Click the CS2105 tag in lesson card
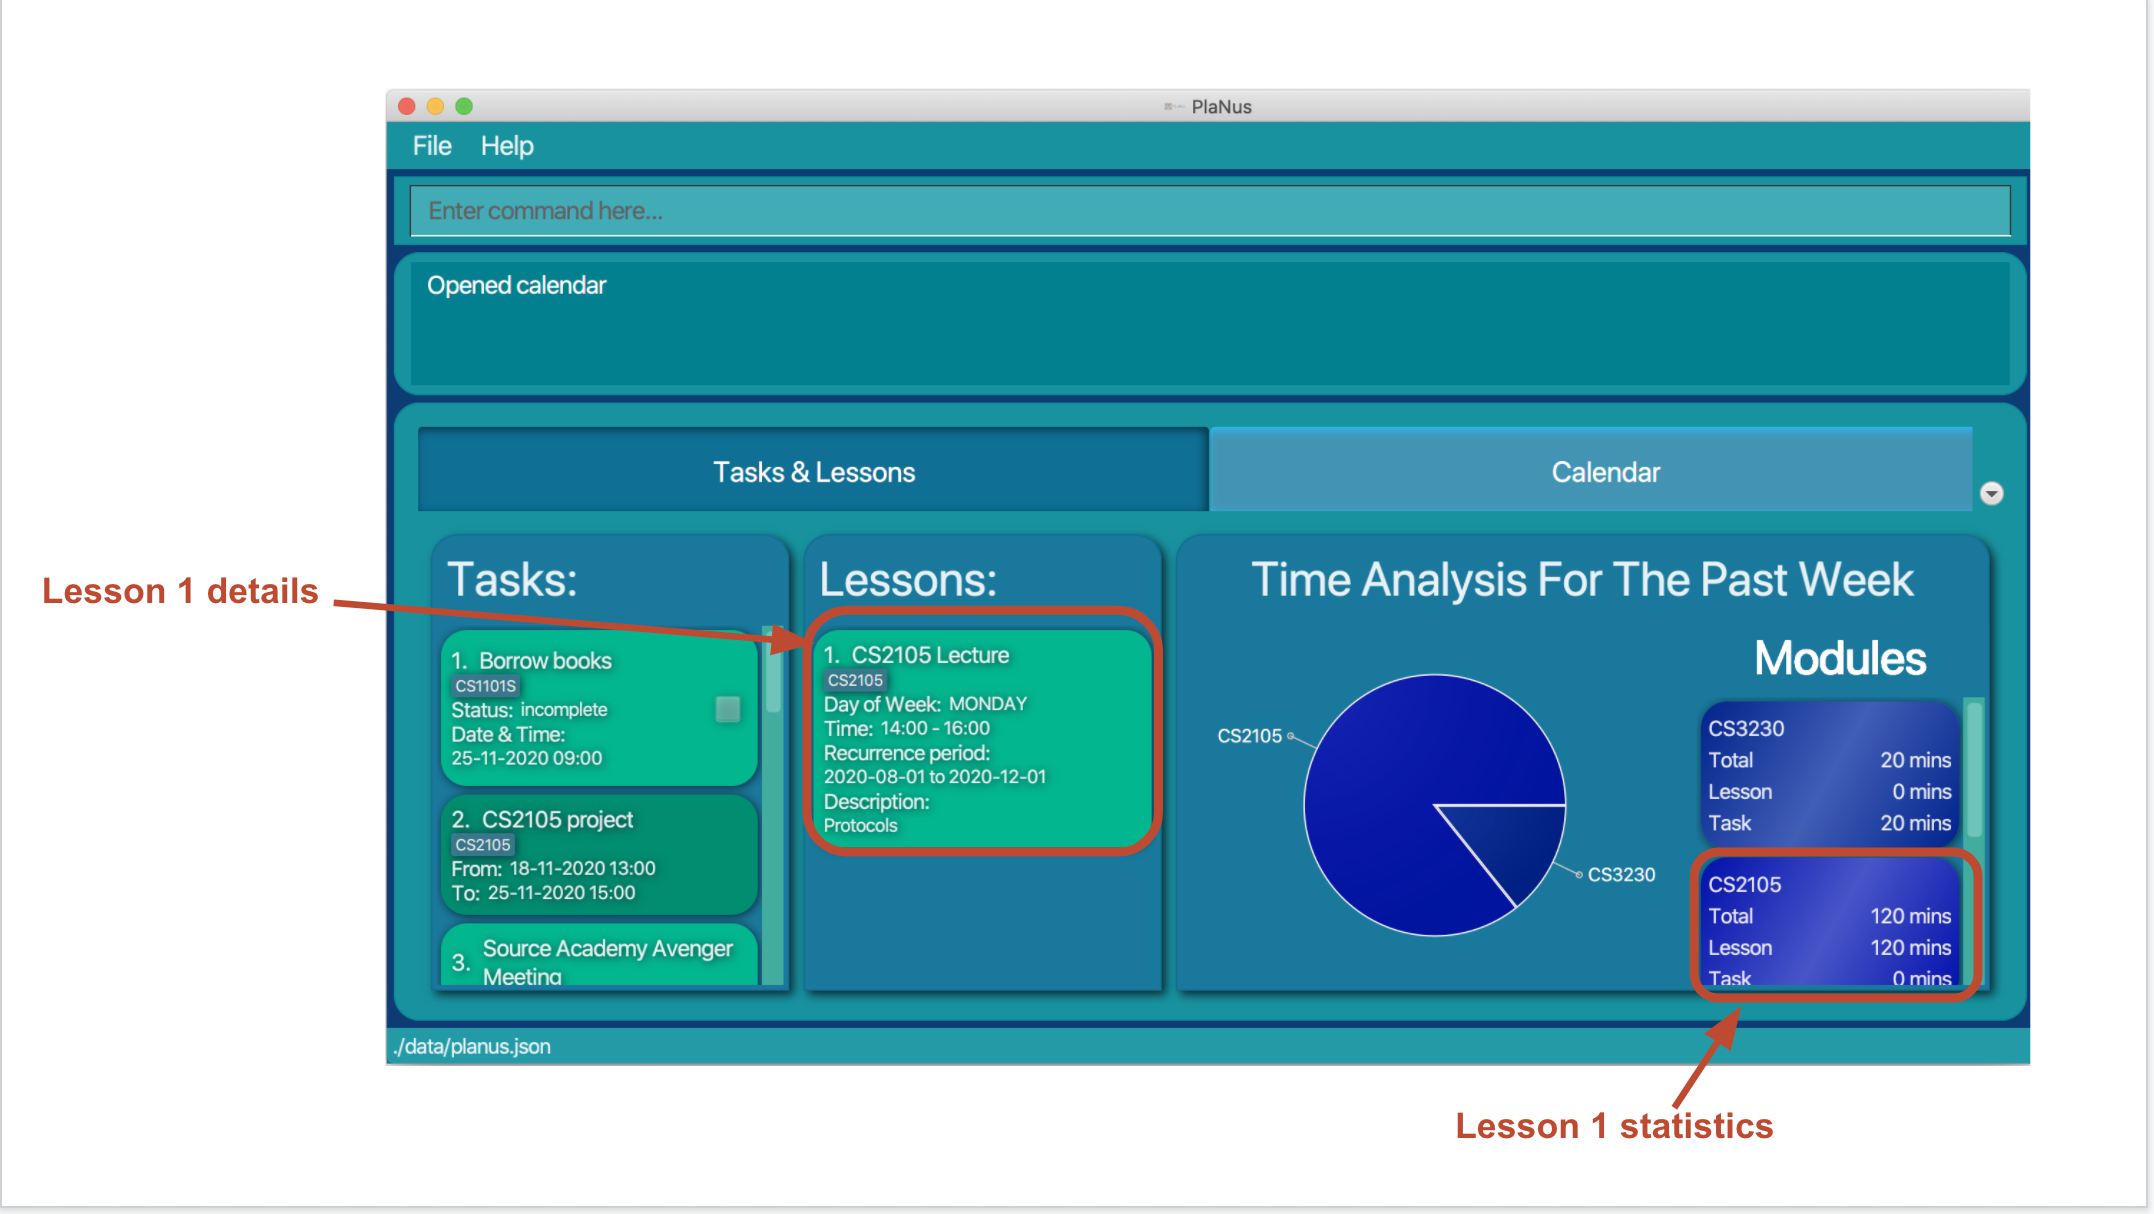The width and height of the screenshot is (2154, 1214). click(x=856, y=680)
